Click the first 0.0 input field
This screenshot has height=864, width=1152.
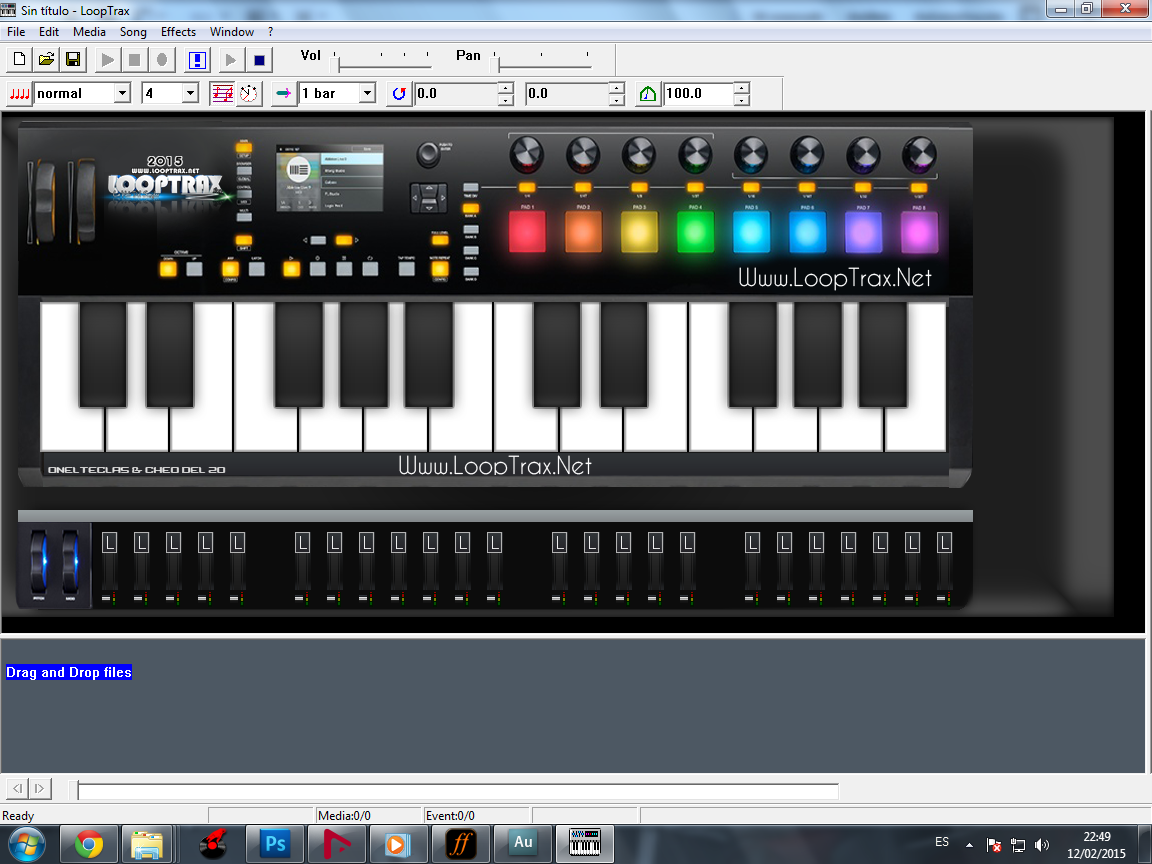click(456, 93)
